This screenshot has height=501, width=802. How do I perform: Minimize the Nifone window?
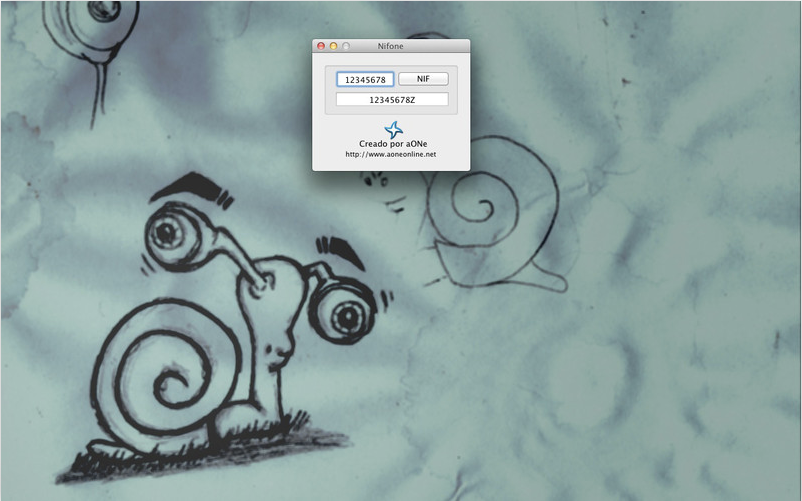pos(333,46)
